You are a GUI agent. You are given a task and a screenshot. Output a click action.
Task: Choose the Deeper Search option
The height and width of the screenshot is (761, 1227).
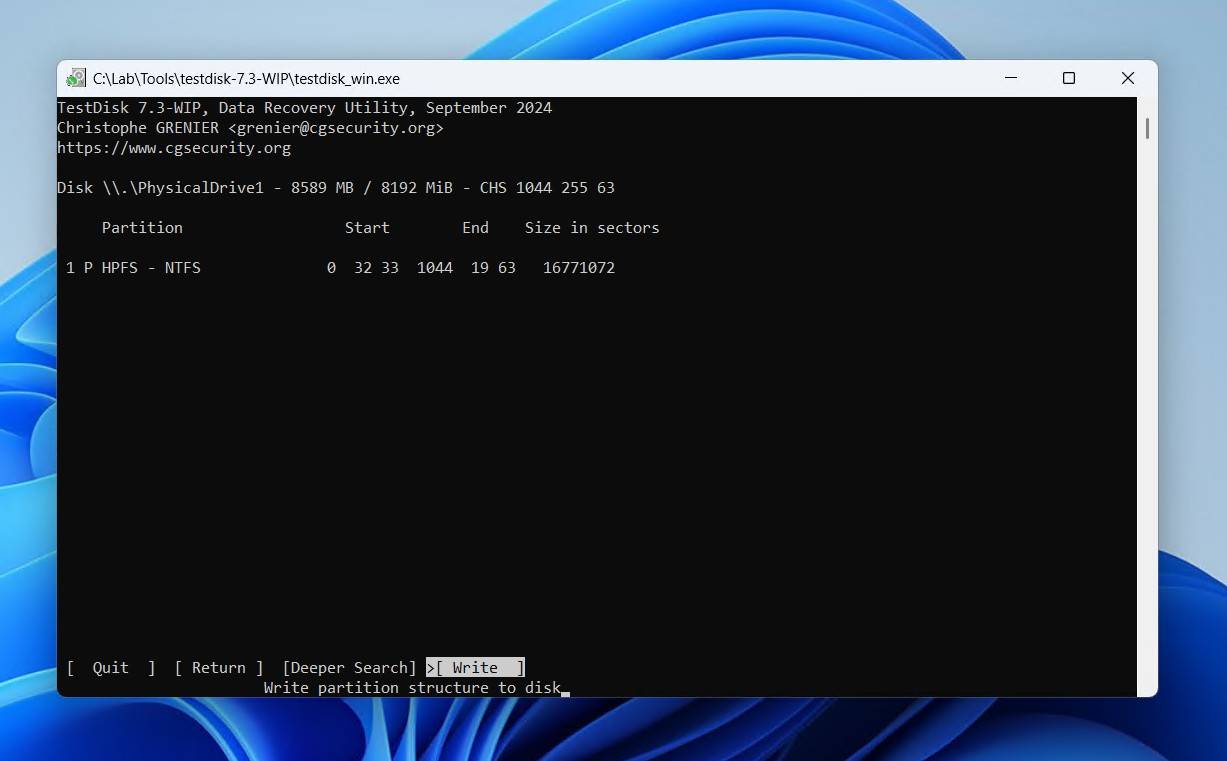[x=349, y=668]
